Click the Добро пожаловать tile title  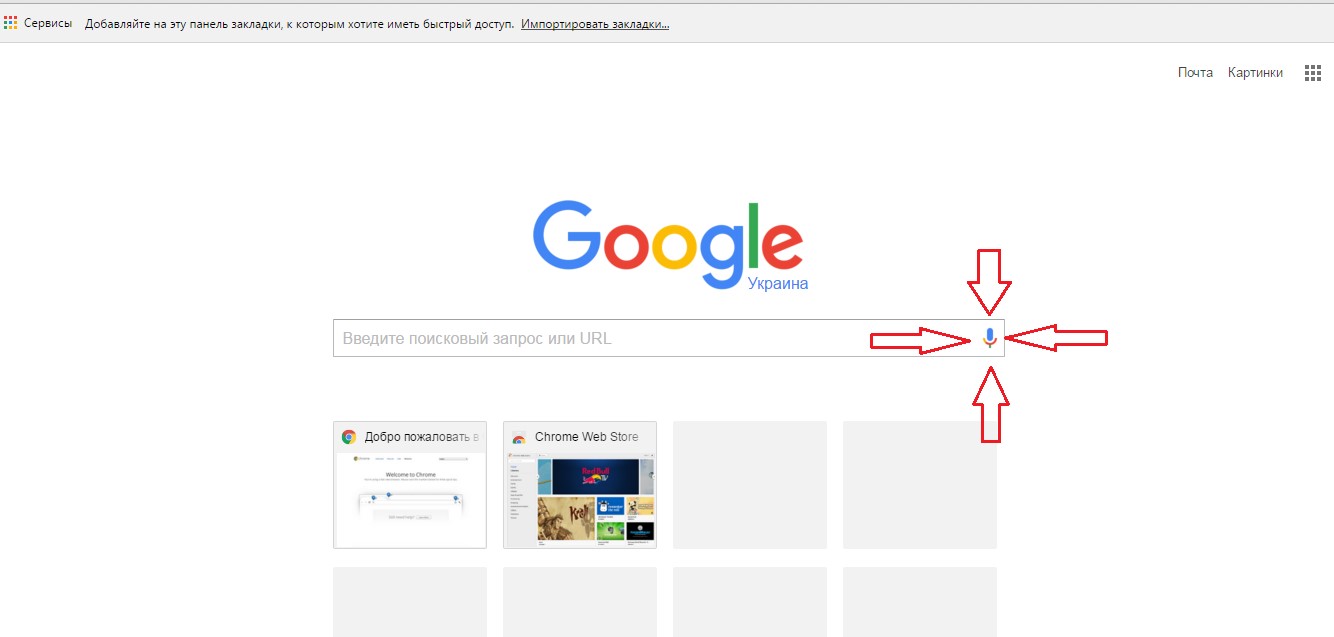(422, 437)
